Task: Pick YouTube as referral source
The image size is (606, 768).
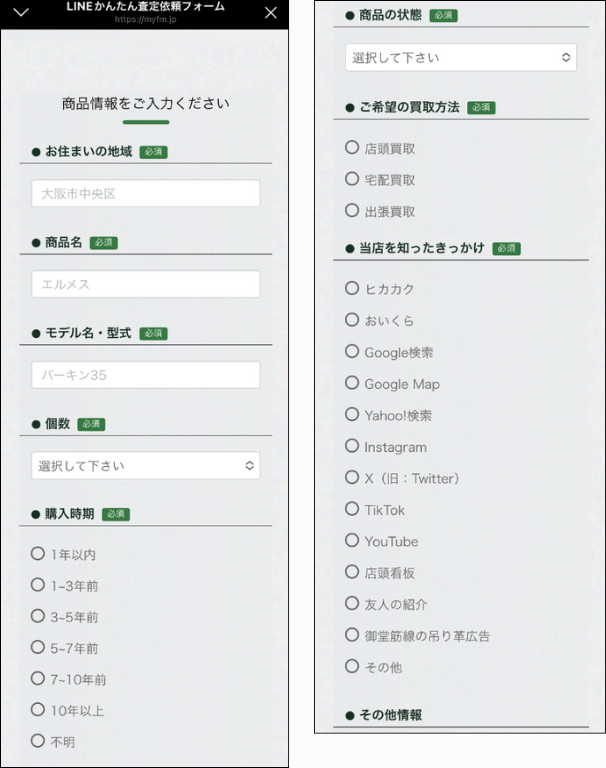Action: [x=352, y=540]
